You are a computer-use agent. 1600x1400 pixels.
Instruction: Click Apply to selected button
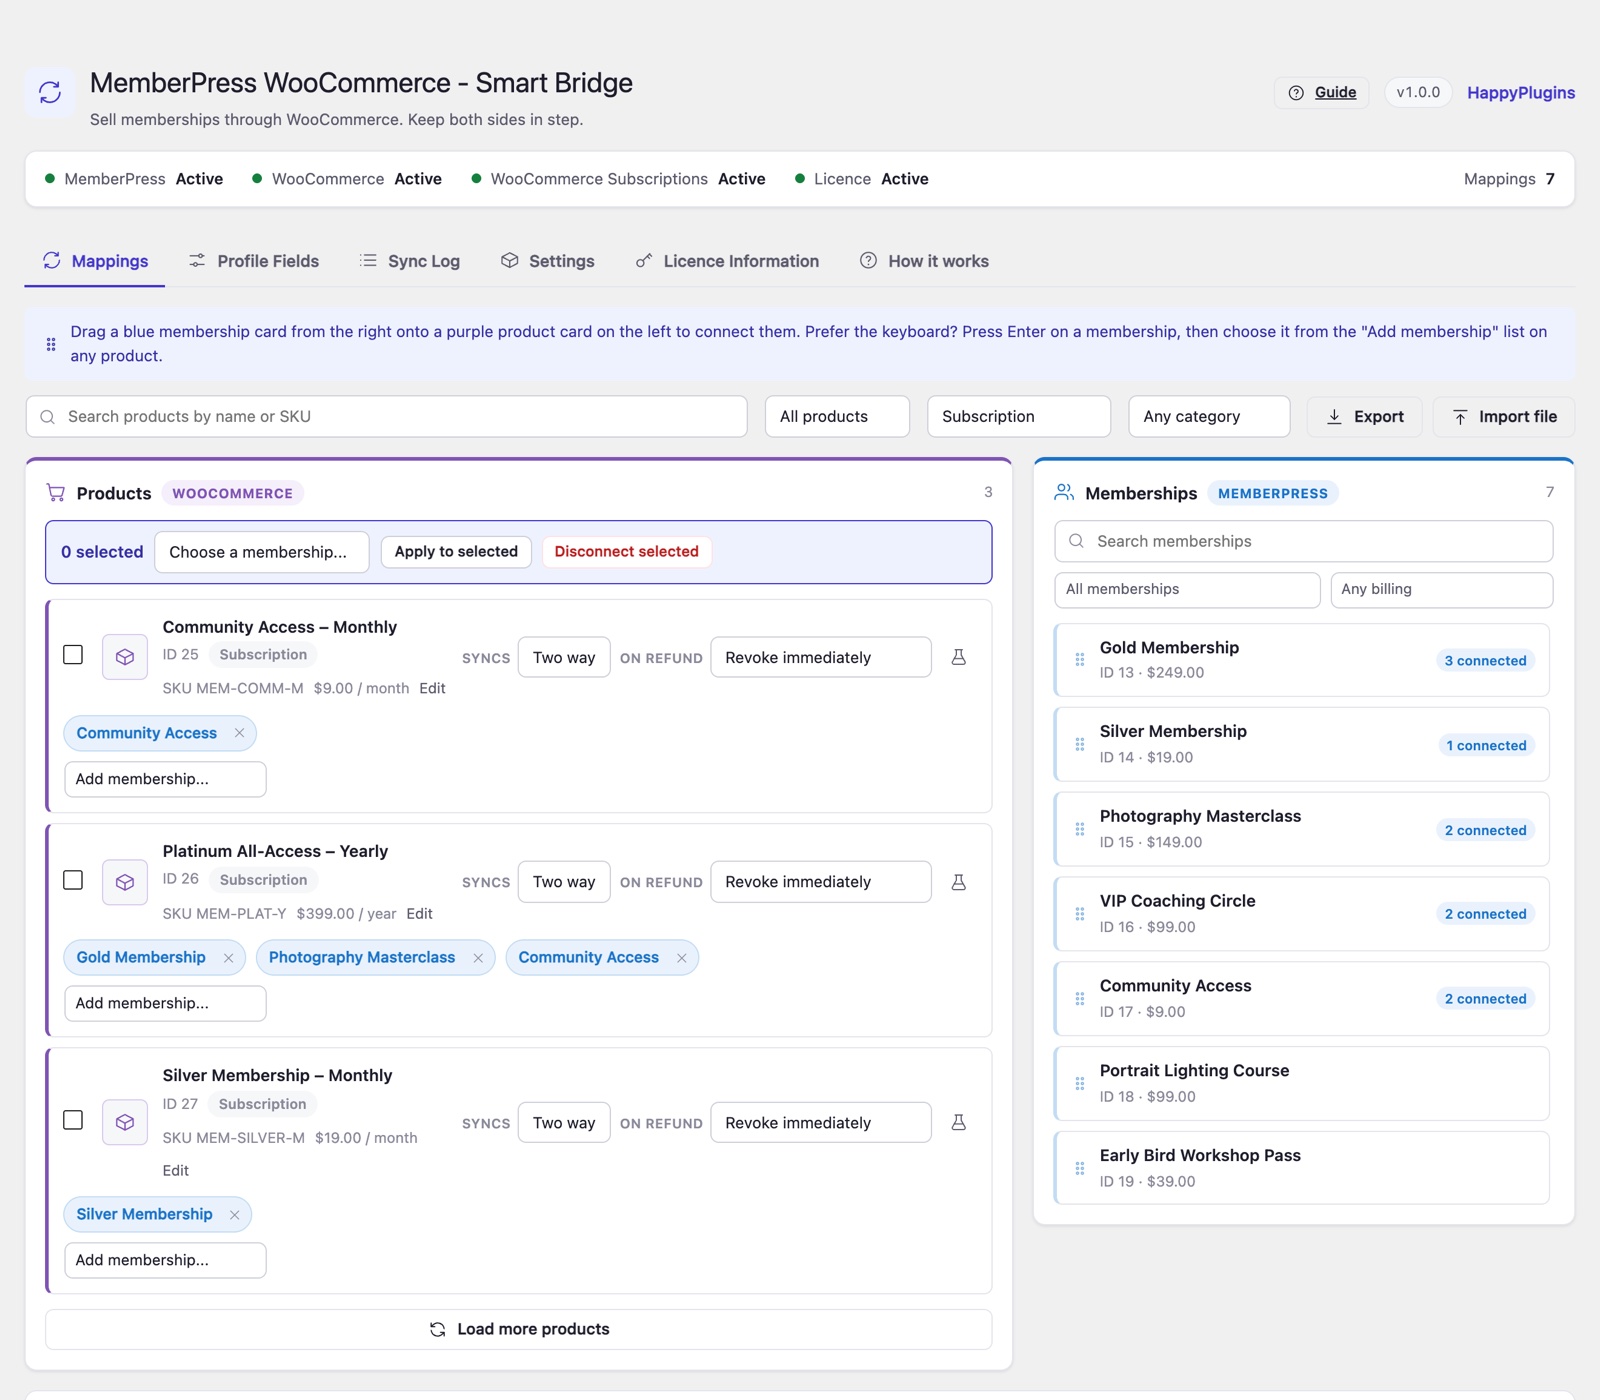456,552
